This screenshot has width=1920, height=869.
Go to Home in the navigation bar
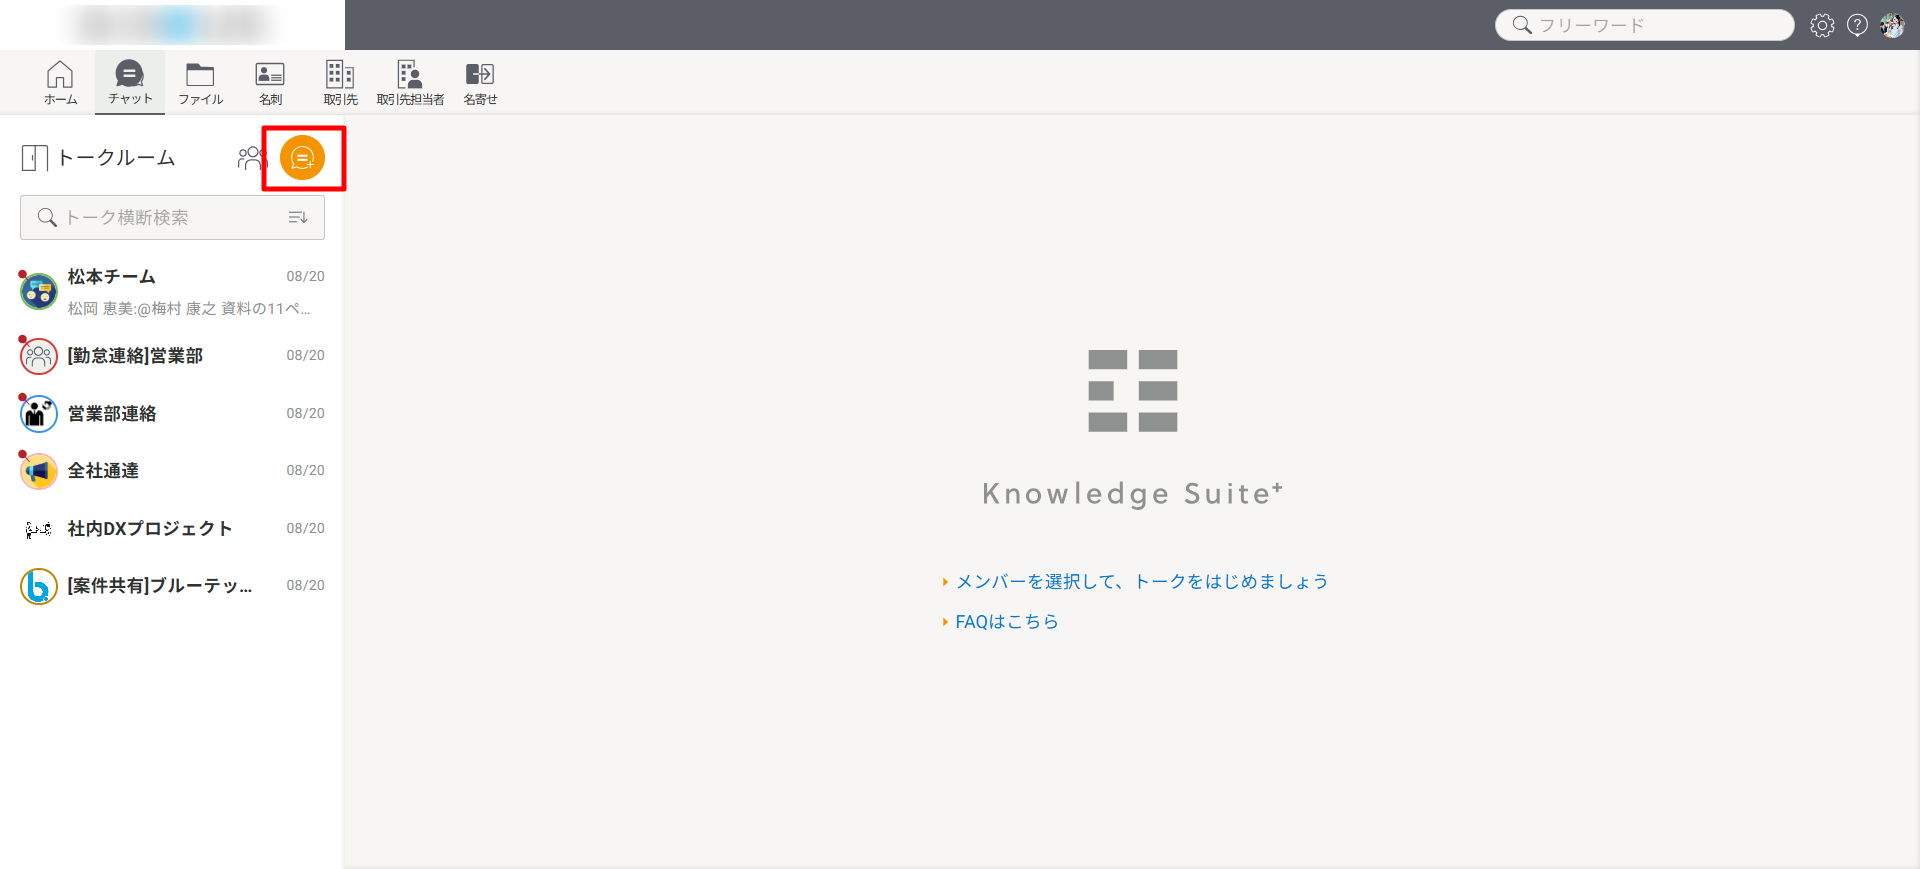coord(60,83)
